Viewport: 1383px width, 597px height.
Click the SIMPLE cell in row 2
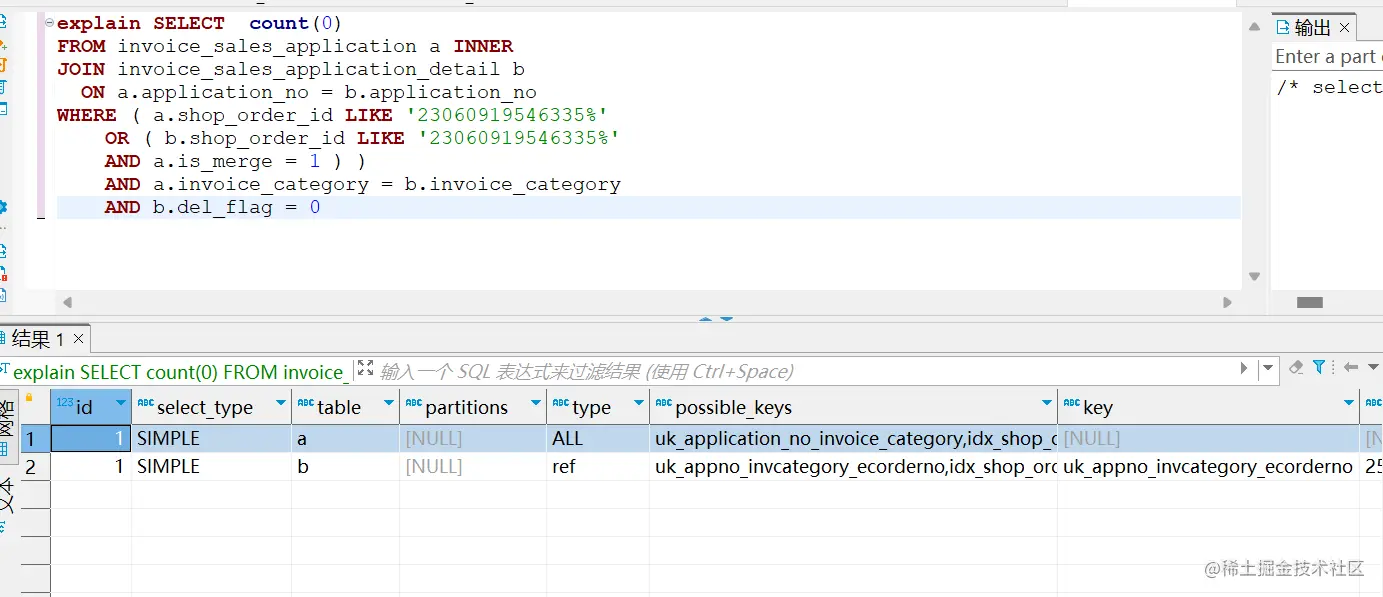coord(211,467)
